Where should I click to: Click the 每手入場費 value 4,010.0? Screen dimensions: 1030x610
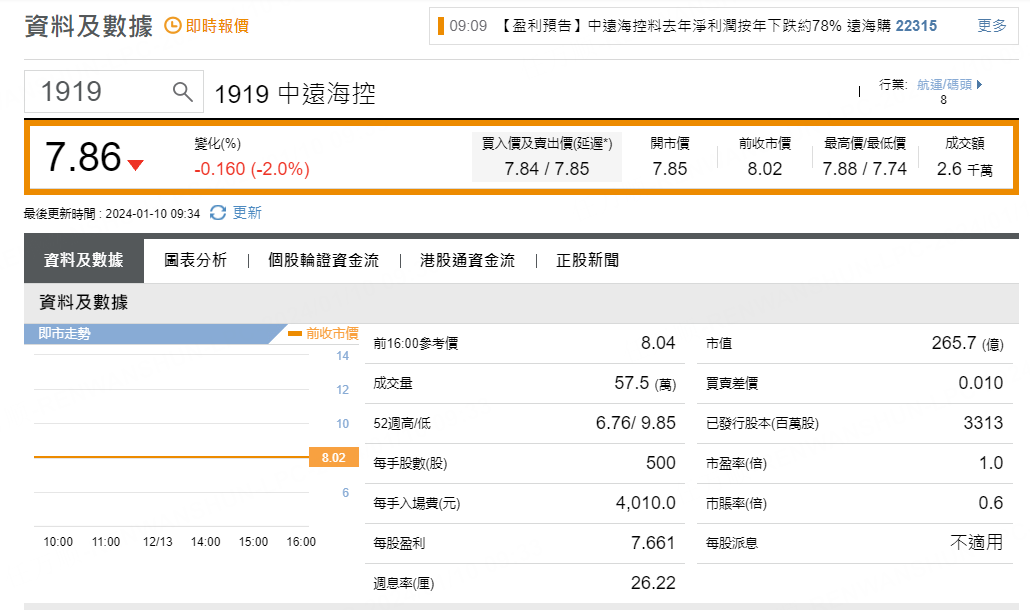(x=645, y=503)
